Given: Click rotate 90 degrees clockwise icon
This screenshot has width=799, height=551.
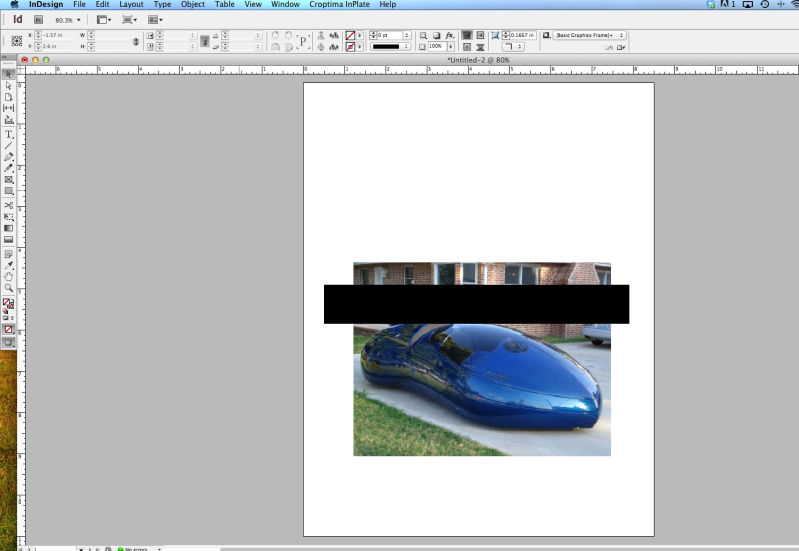Looking at the screenshot, I should pos(275,35).
